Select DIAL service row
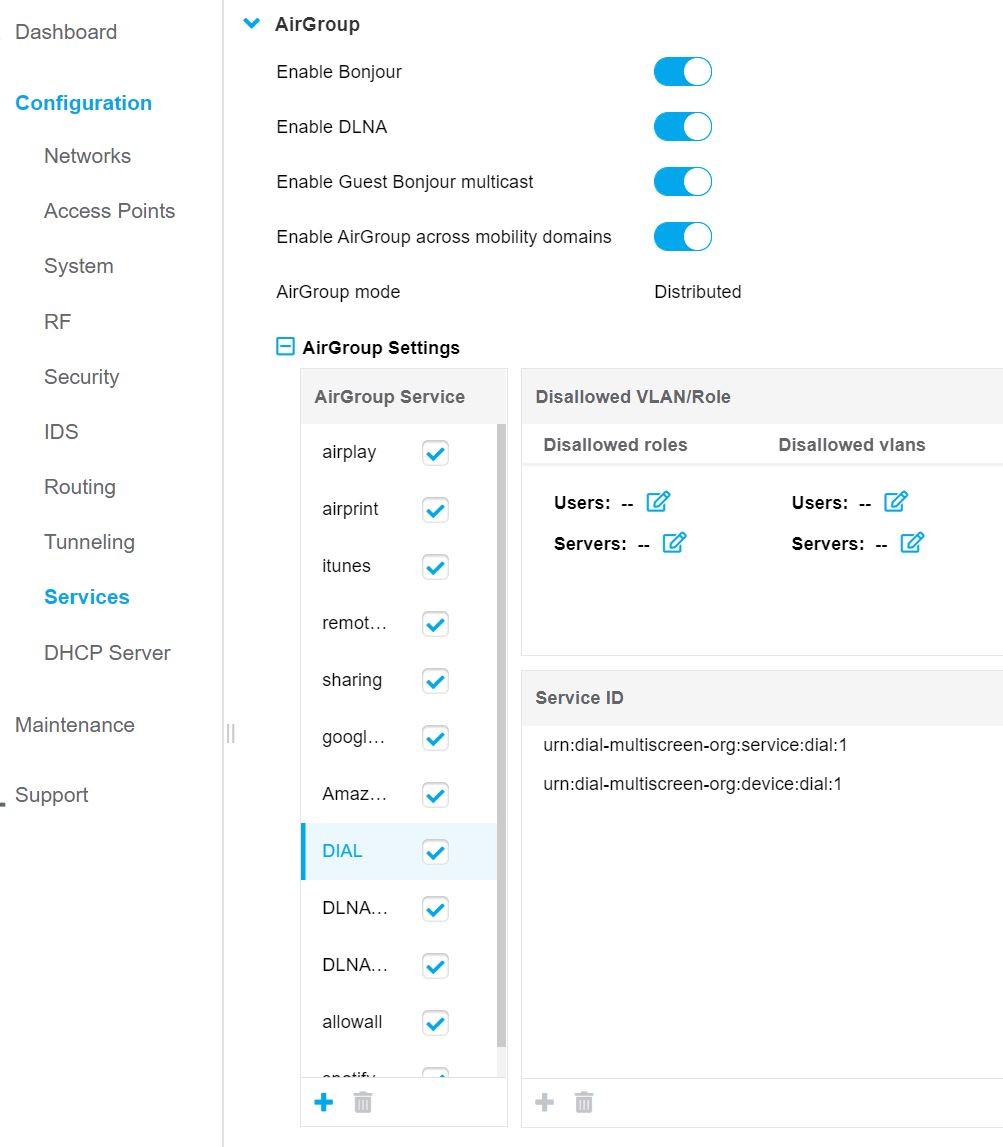 399,851
